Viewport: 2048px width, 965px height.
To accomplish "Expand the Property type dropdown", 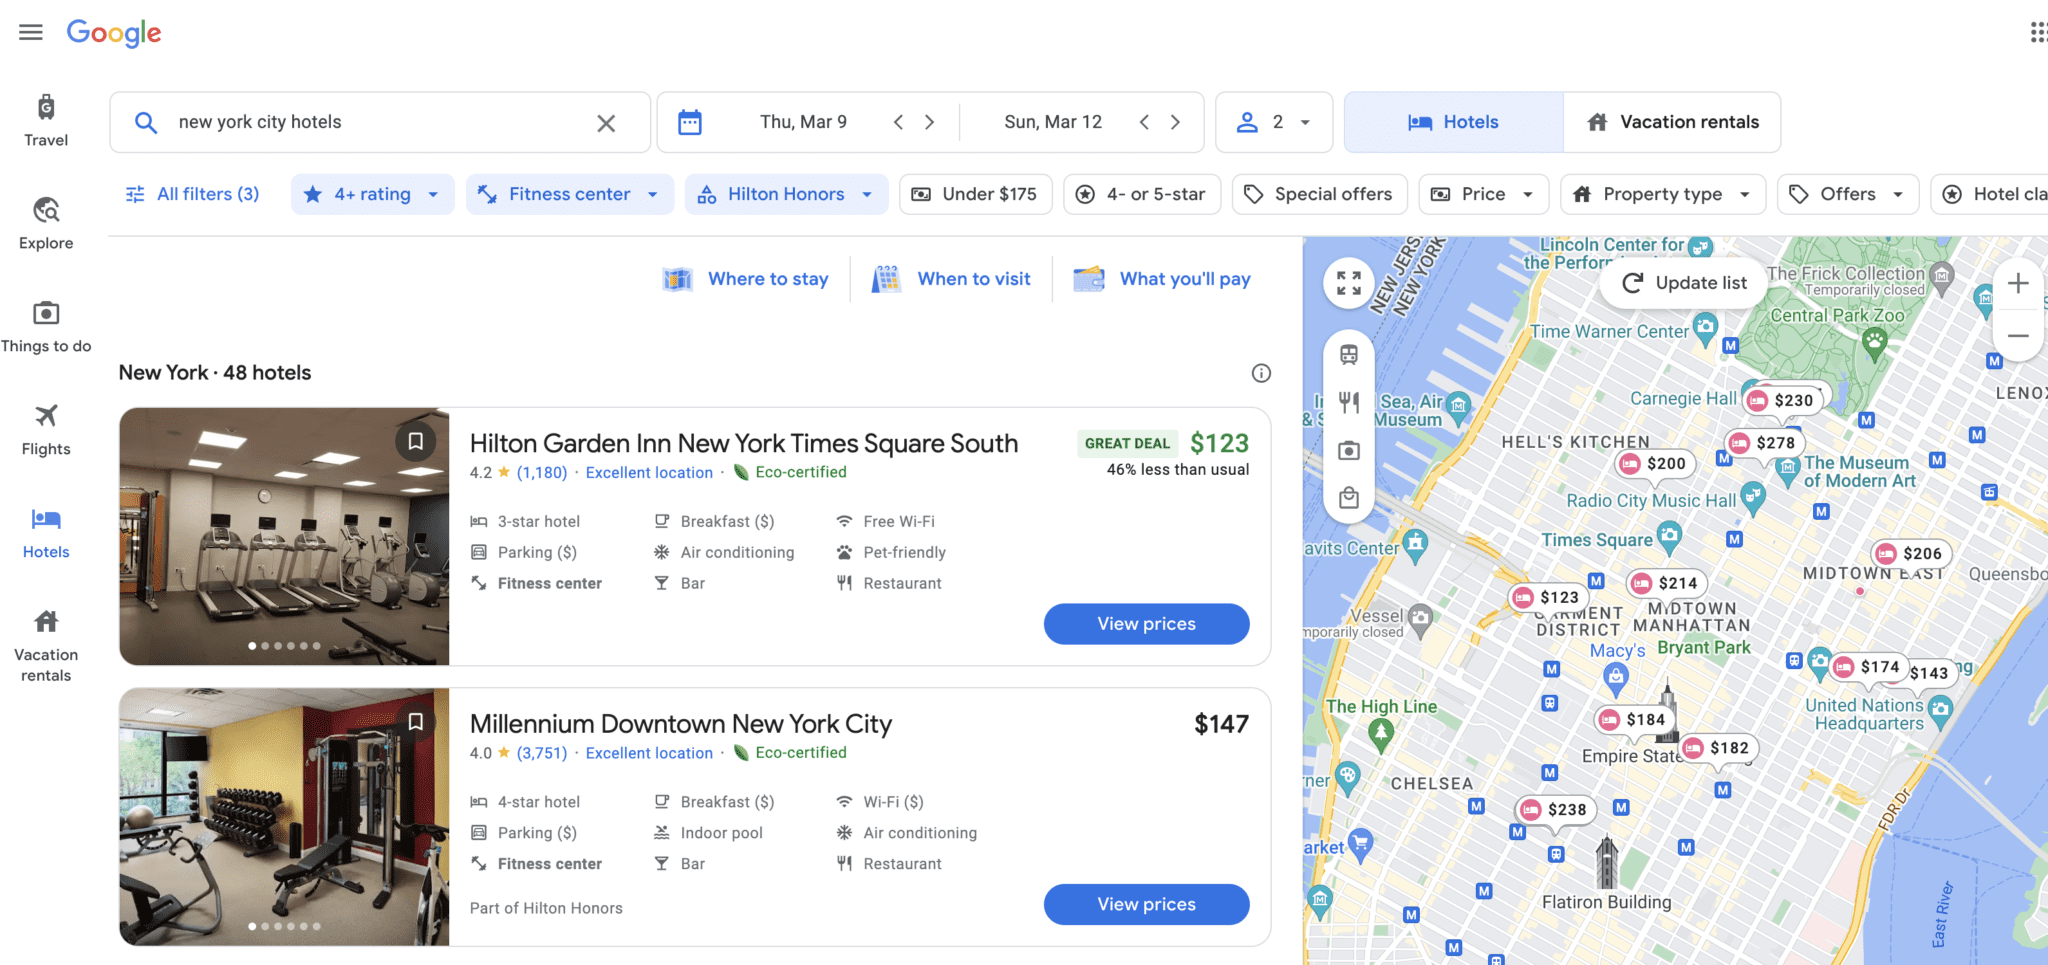I will (x=1662, y=194).
